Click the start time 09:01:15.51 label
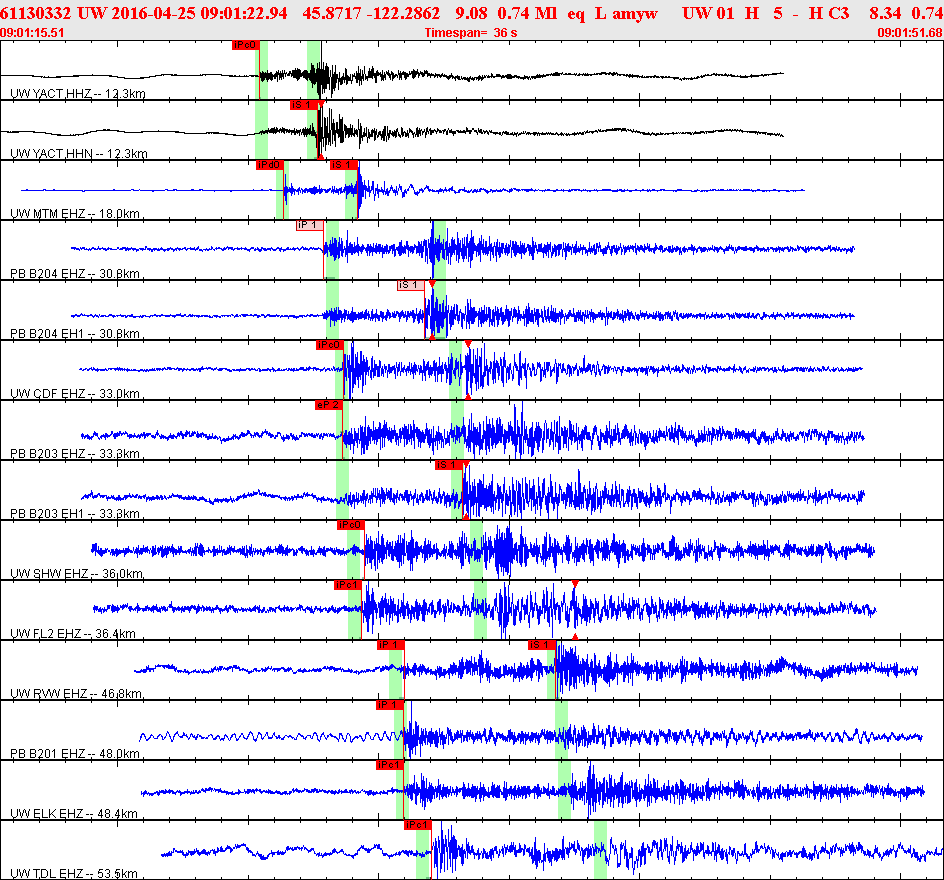 coord(32,33)
